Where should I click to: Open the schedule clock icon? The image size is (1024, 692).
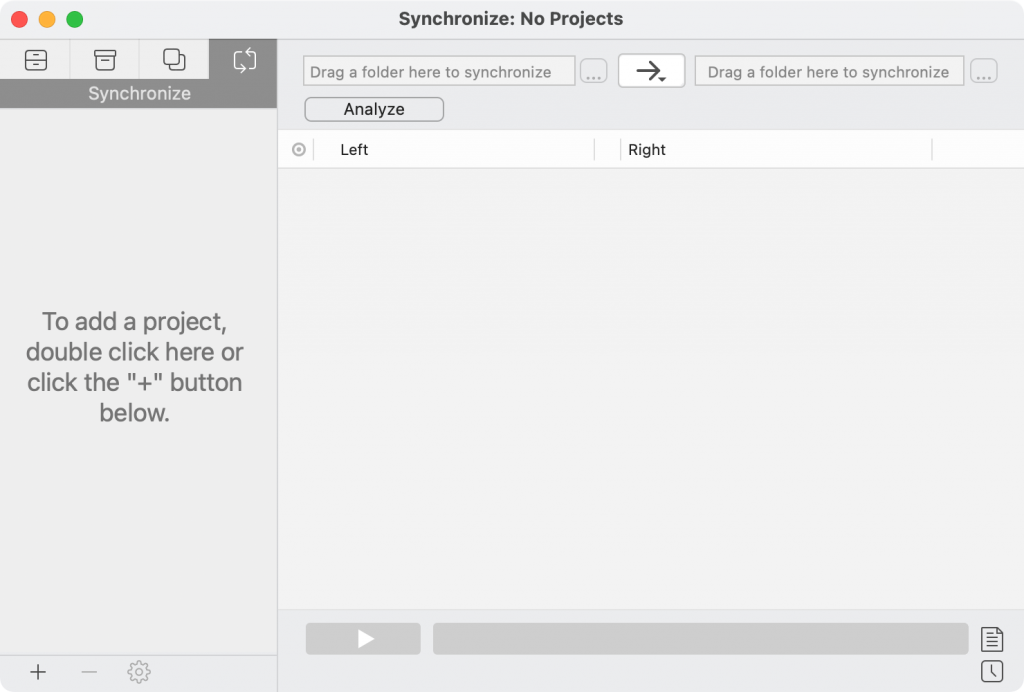click(992, 671)
